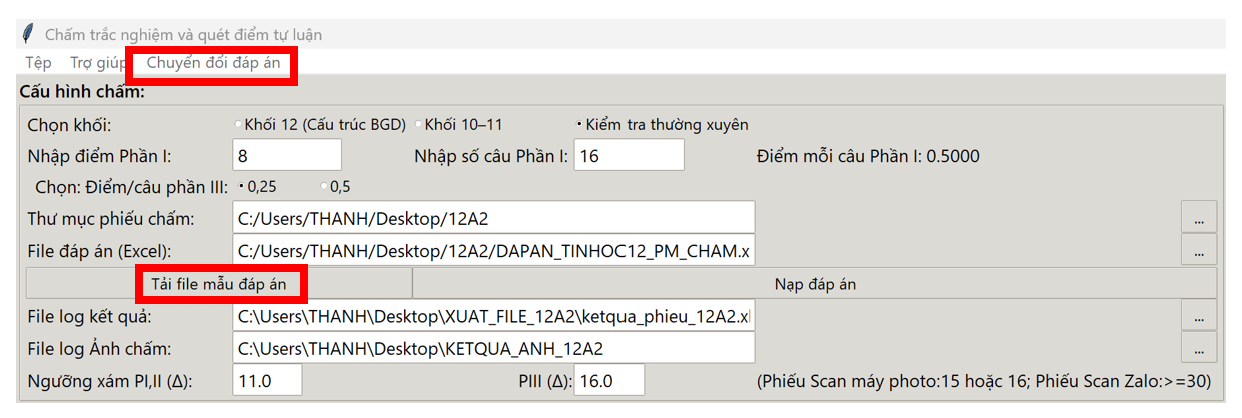The width and height of the screenshot is (1242, 418).
Task: Browse for File log kết quả path
Action: pos(1199,316)
